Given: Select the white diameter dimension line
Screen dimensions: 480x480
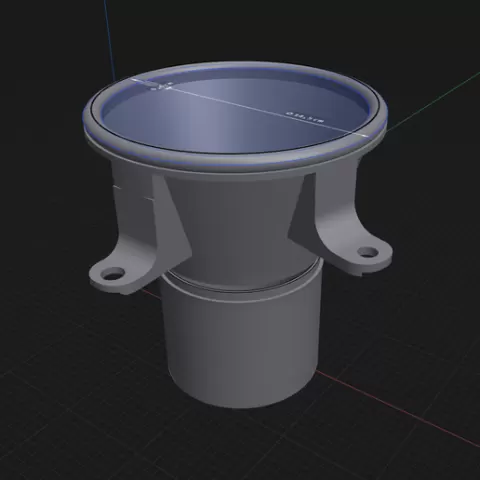Looking at the screenshot, I should point(248,107).
